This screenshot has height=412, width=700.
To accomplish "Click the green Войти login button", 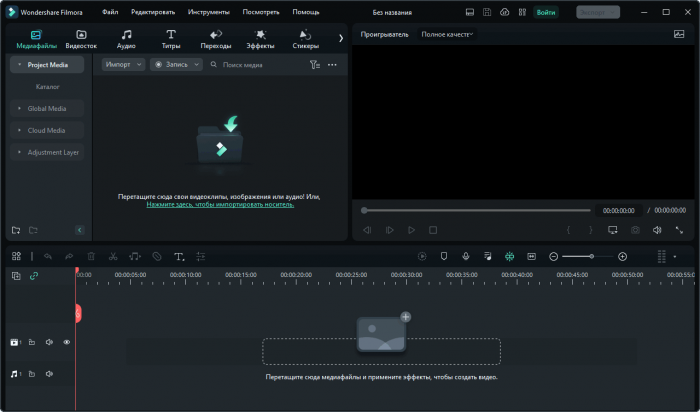I will tap(545, 12).
